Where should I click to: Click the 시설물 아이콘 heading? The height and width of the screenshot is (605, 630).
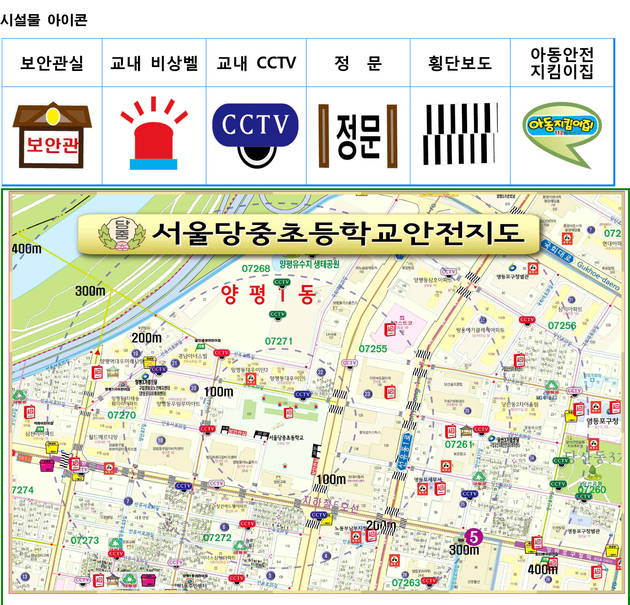pos(43,20)
